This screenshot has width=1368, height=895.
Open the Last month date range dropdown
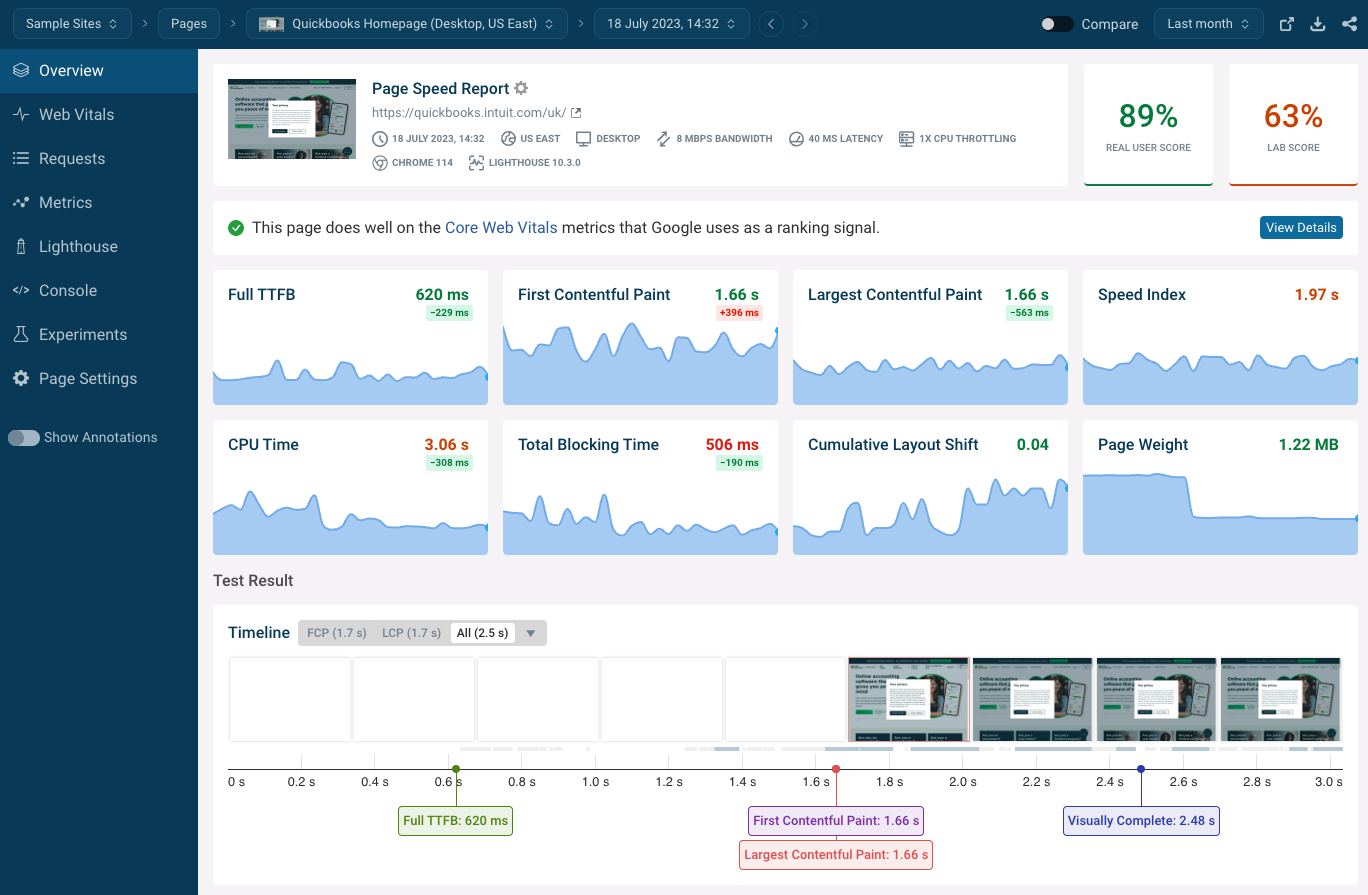tap(1208, 24)
